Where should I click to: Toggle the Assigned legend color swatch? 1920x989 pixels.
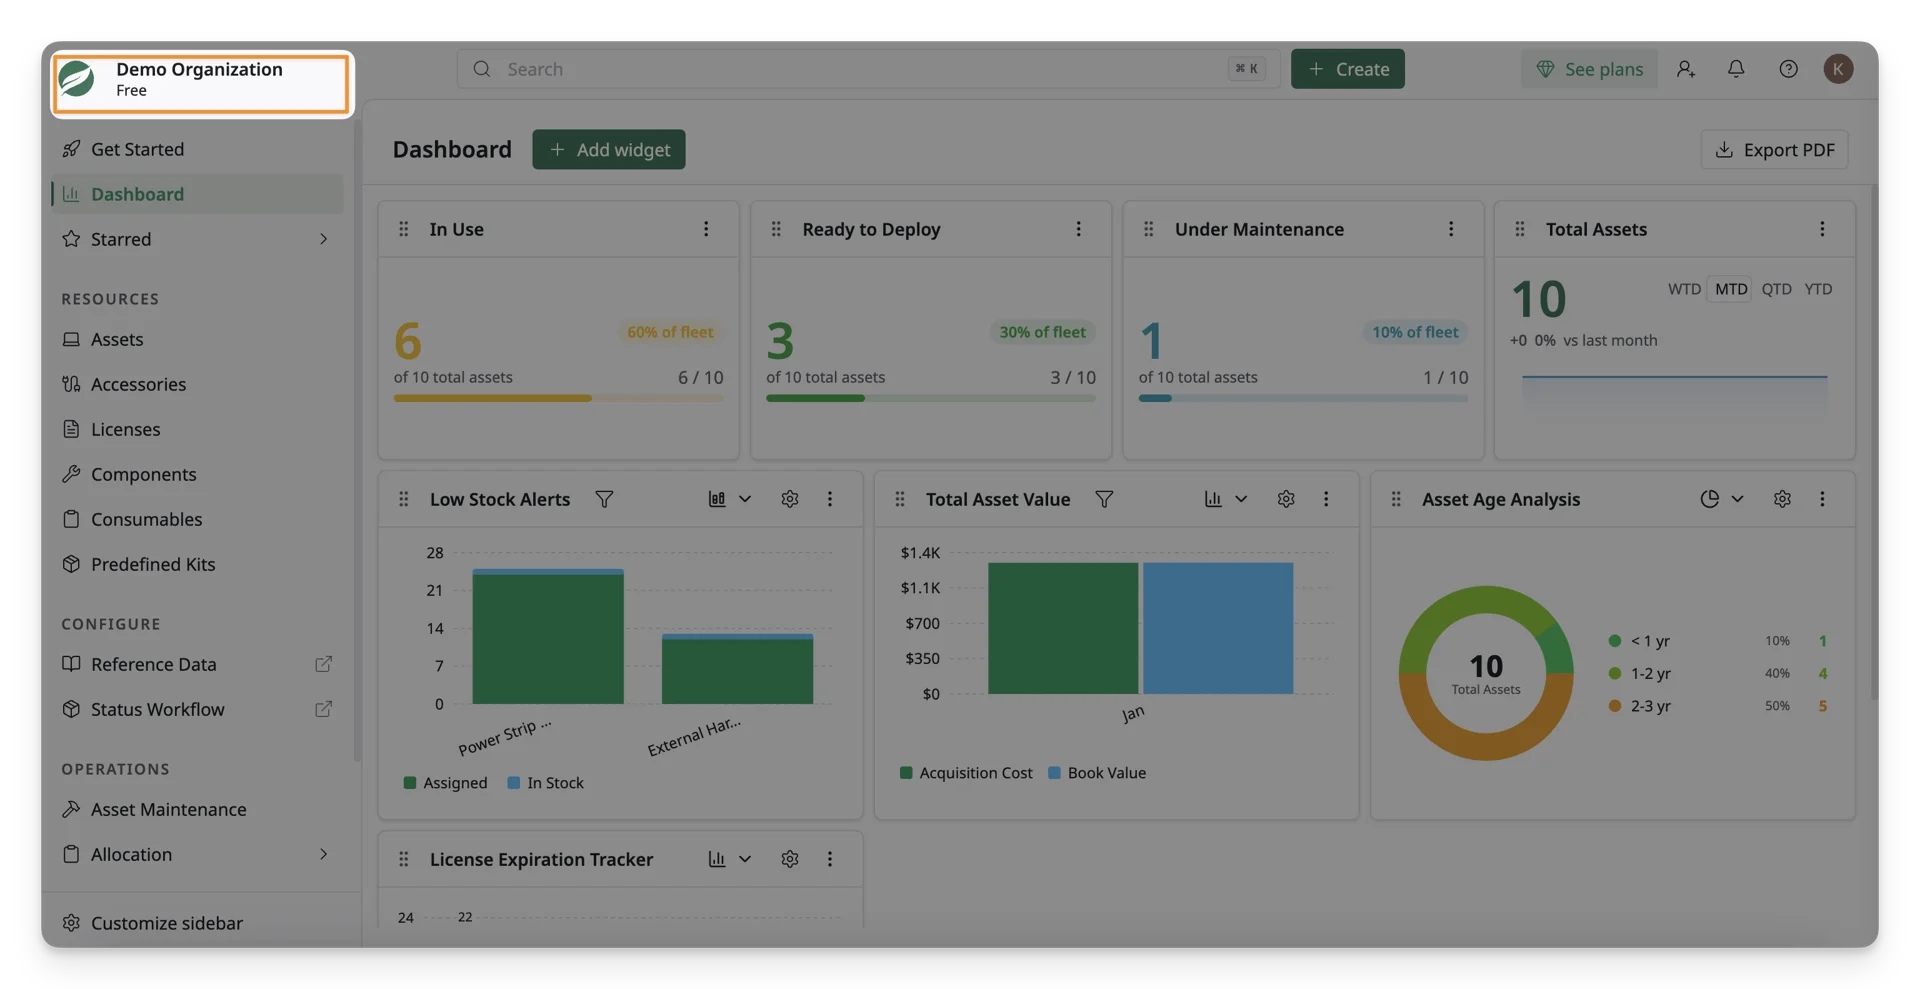pos(410,783)
